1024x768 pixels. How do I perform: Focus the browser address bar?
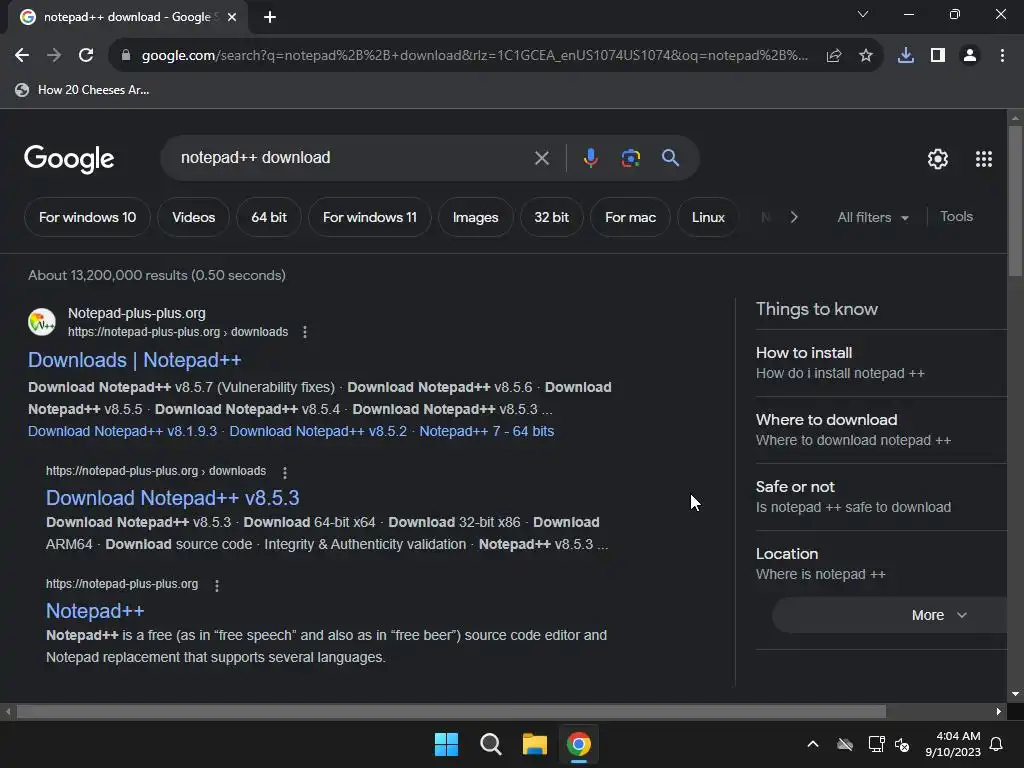pos(474,56)
